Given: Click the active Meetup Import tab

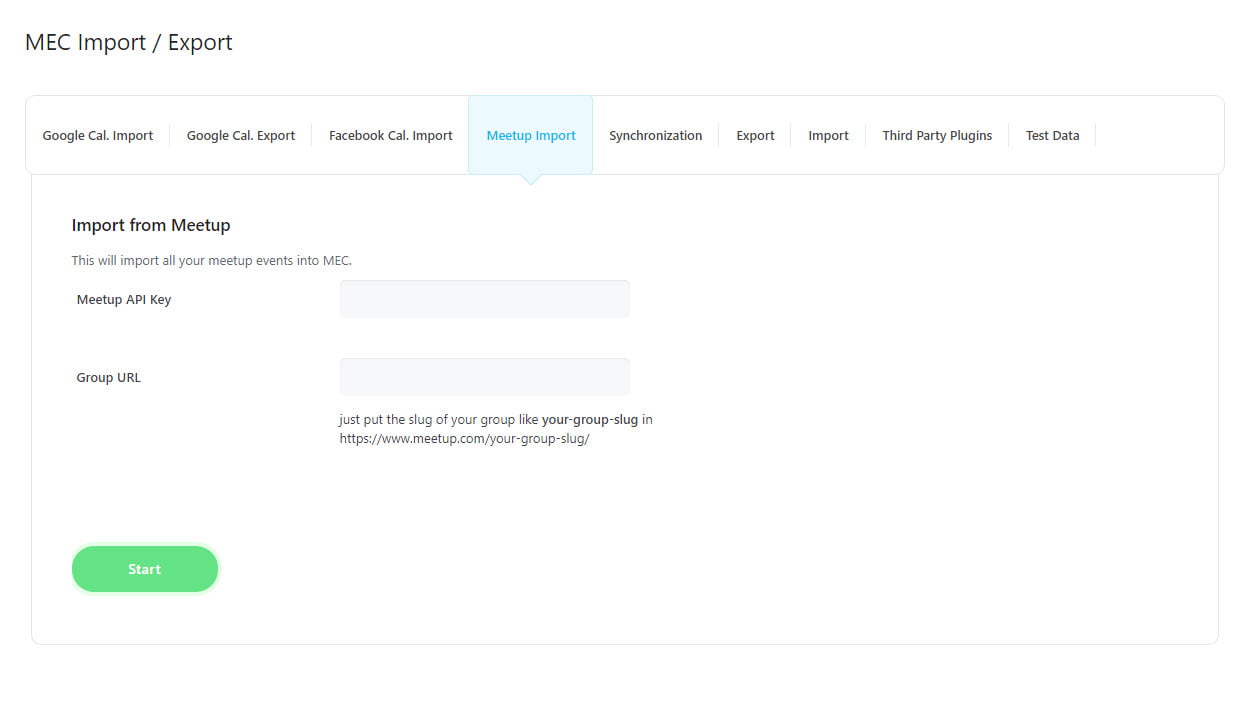Looking at the screenshot, I should point(531,136).
